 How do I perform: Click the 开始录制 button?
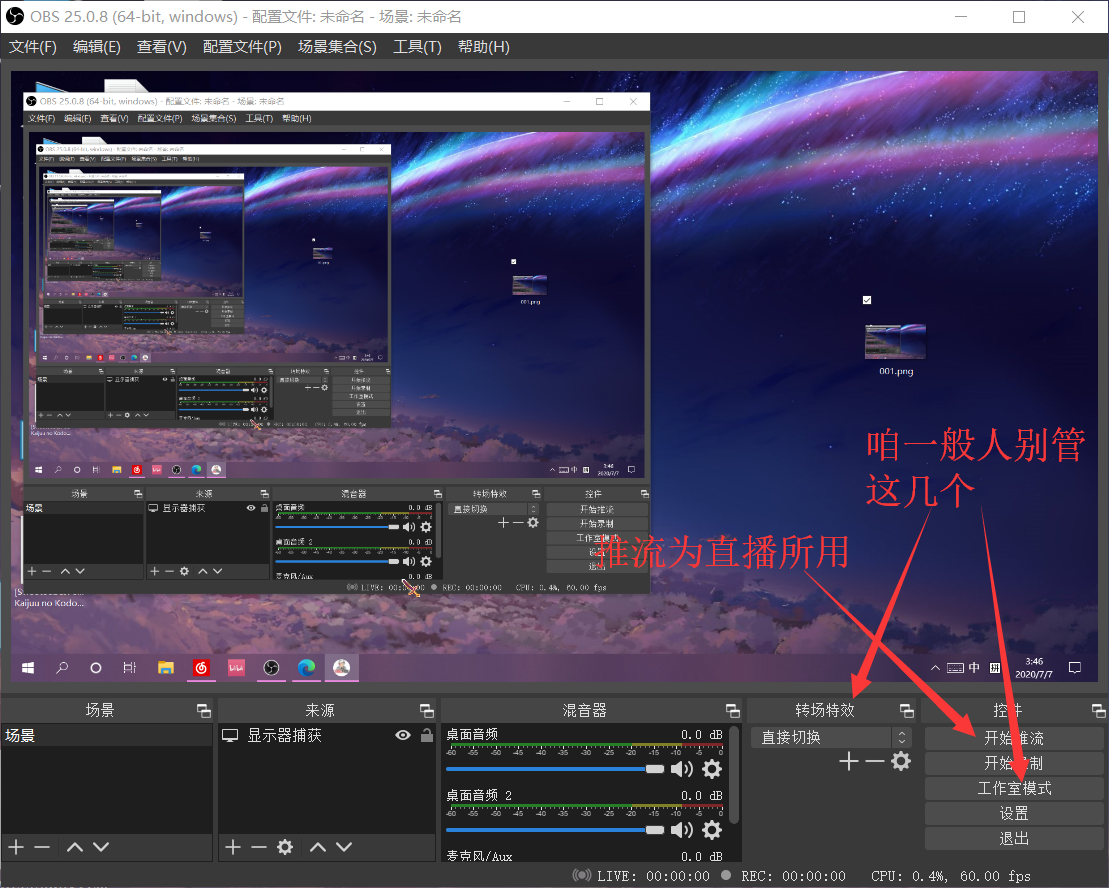click(x=1014, y=764)
